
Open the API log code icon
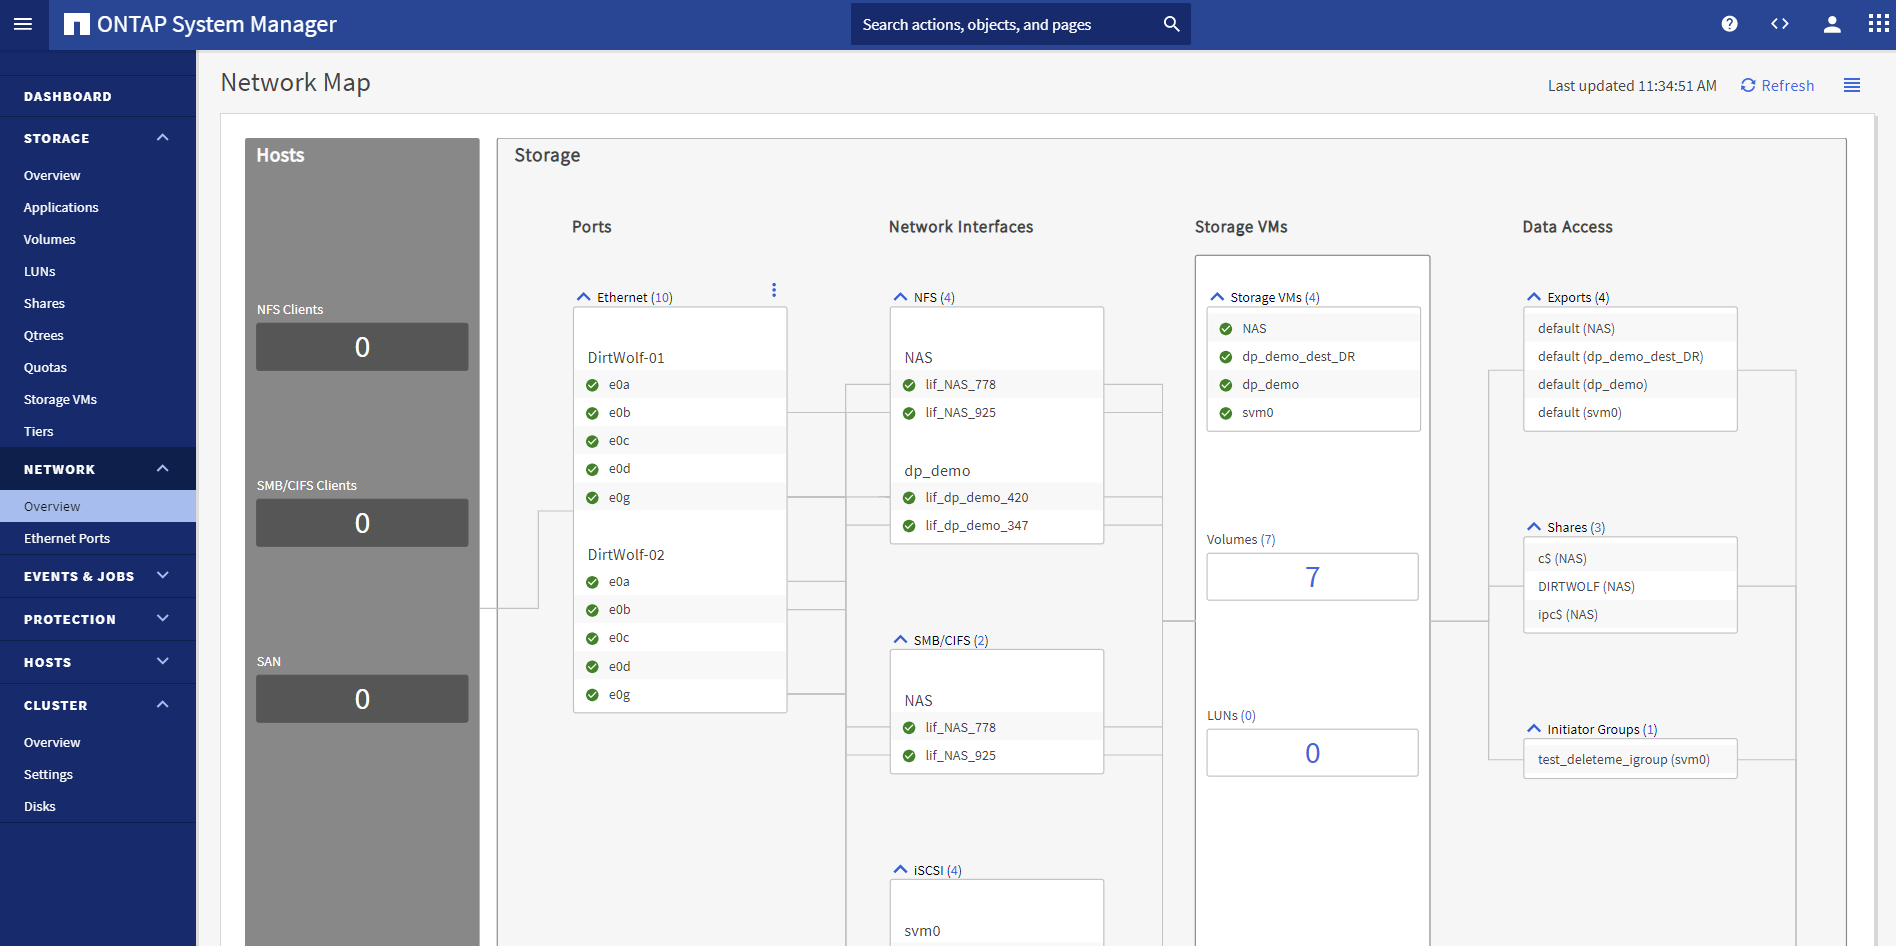click(x=1779, y=24)
